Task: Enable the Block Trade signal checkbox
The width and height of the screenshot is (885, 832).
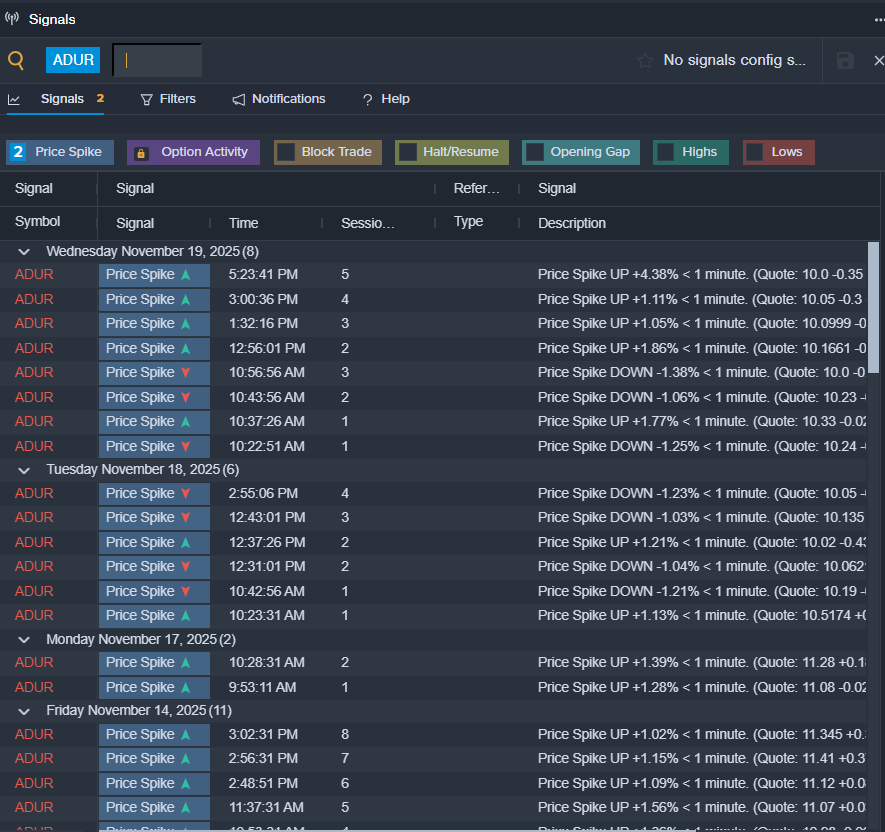Action: tap(286, 153)
